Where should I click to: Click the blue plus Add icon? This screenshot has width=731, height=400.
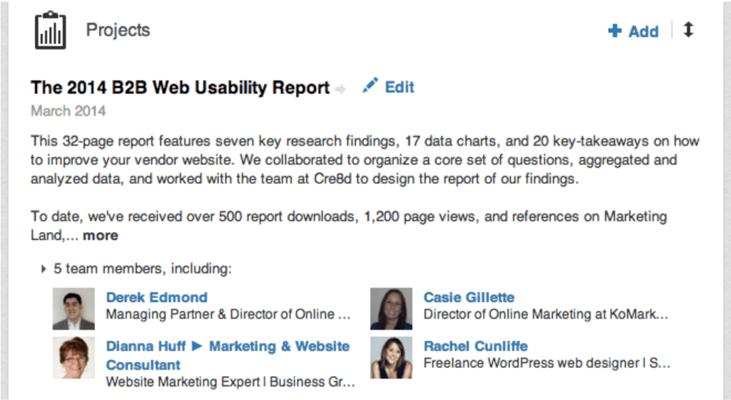[x=615, y=31]
